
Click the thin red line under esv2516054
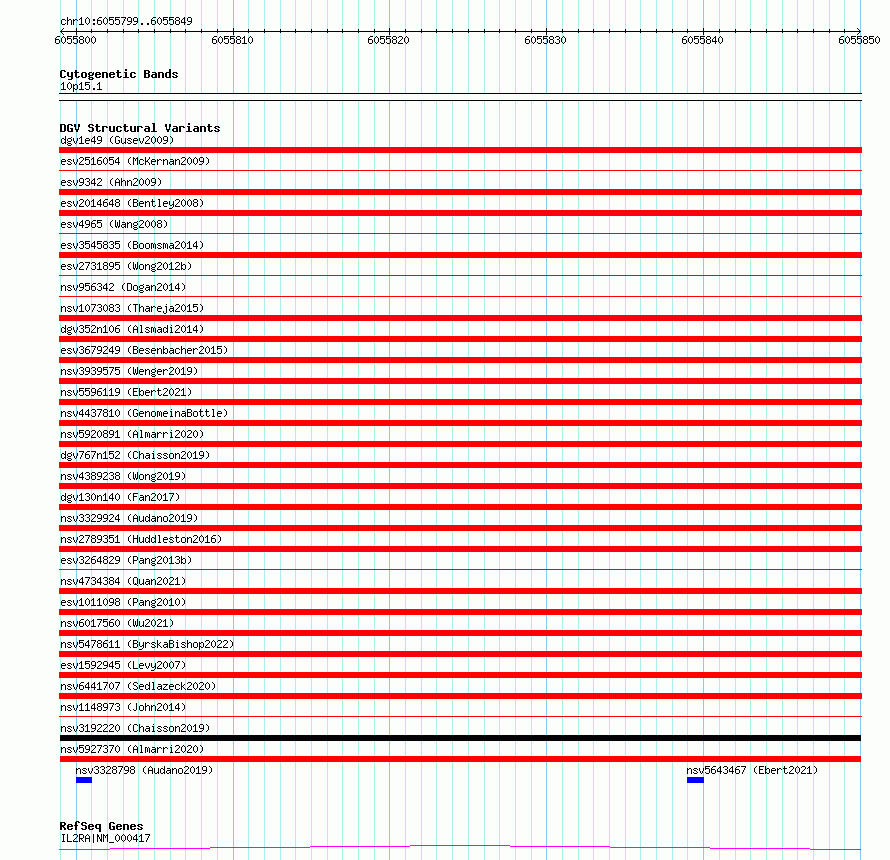coord(460,170)
